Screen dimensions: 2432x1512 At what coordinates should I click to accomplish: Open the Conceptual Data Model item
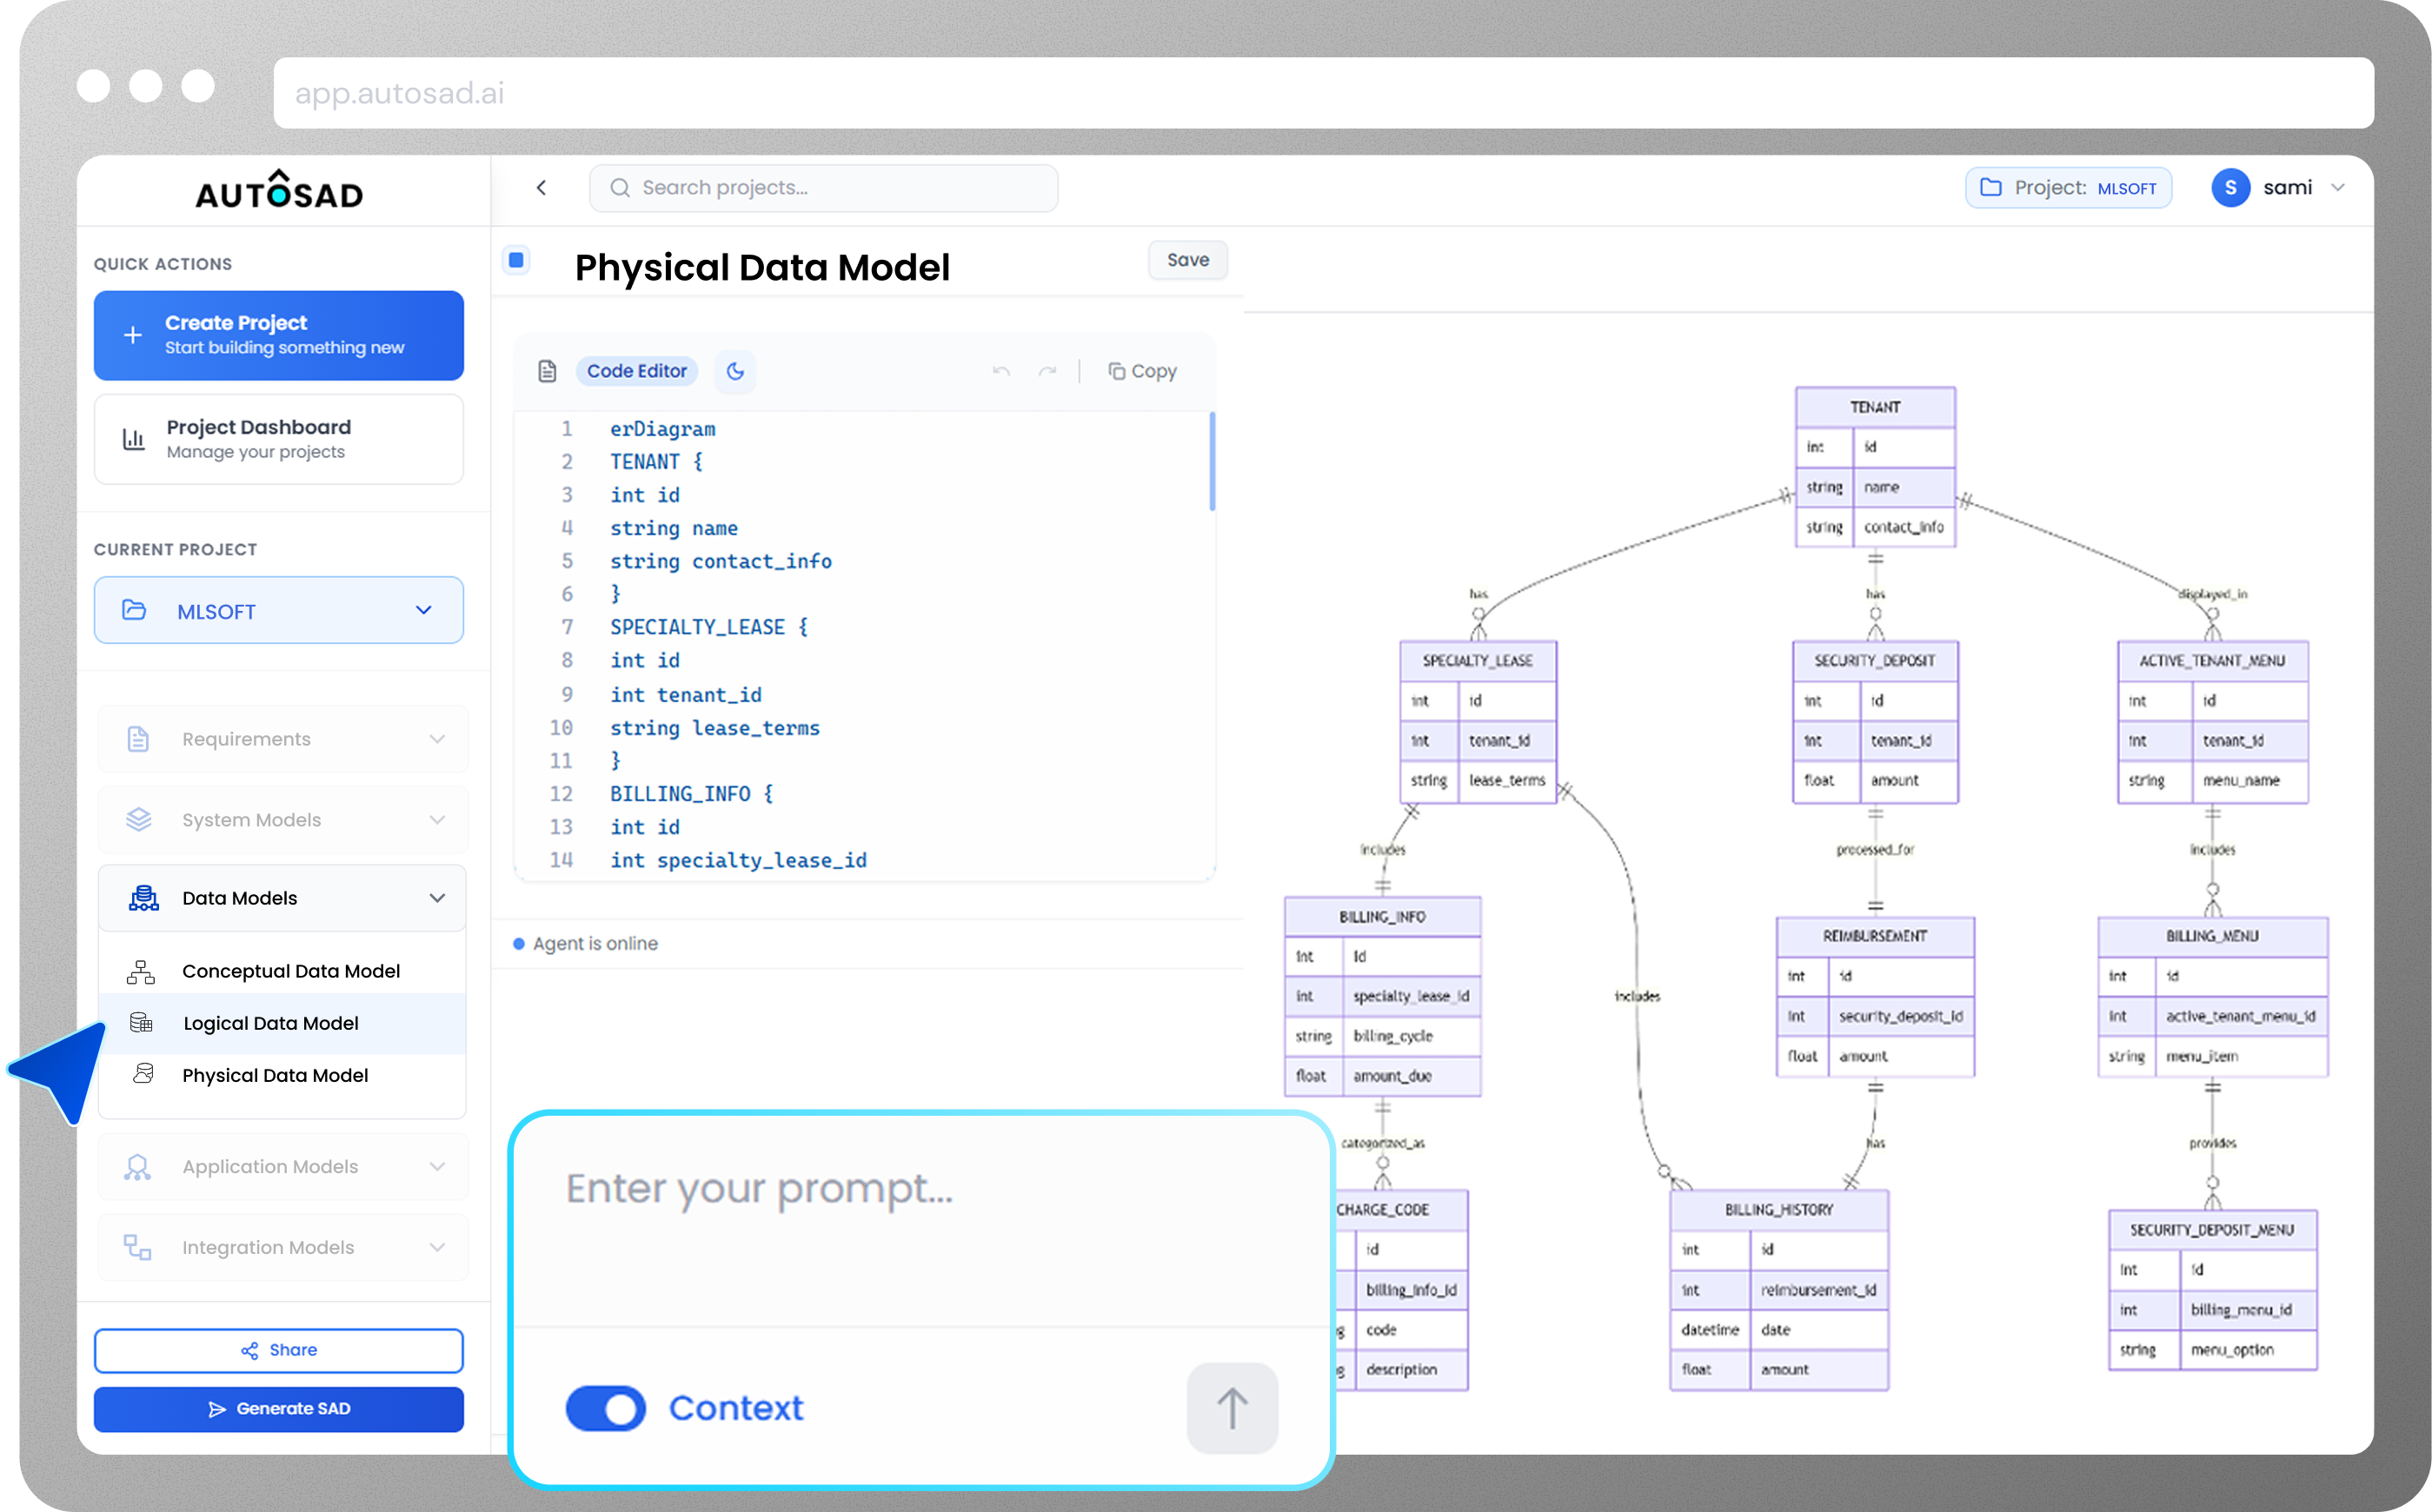[290, 971]
